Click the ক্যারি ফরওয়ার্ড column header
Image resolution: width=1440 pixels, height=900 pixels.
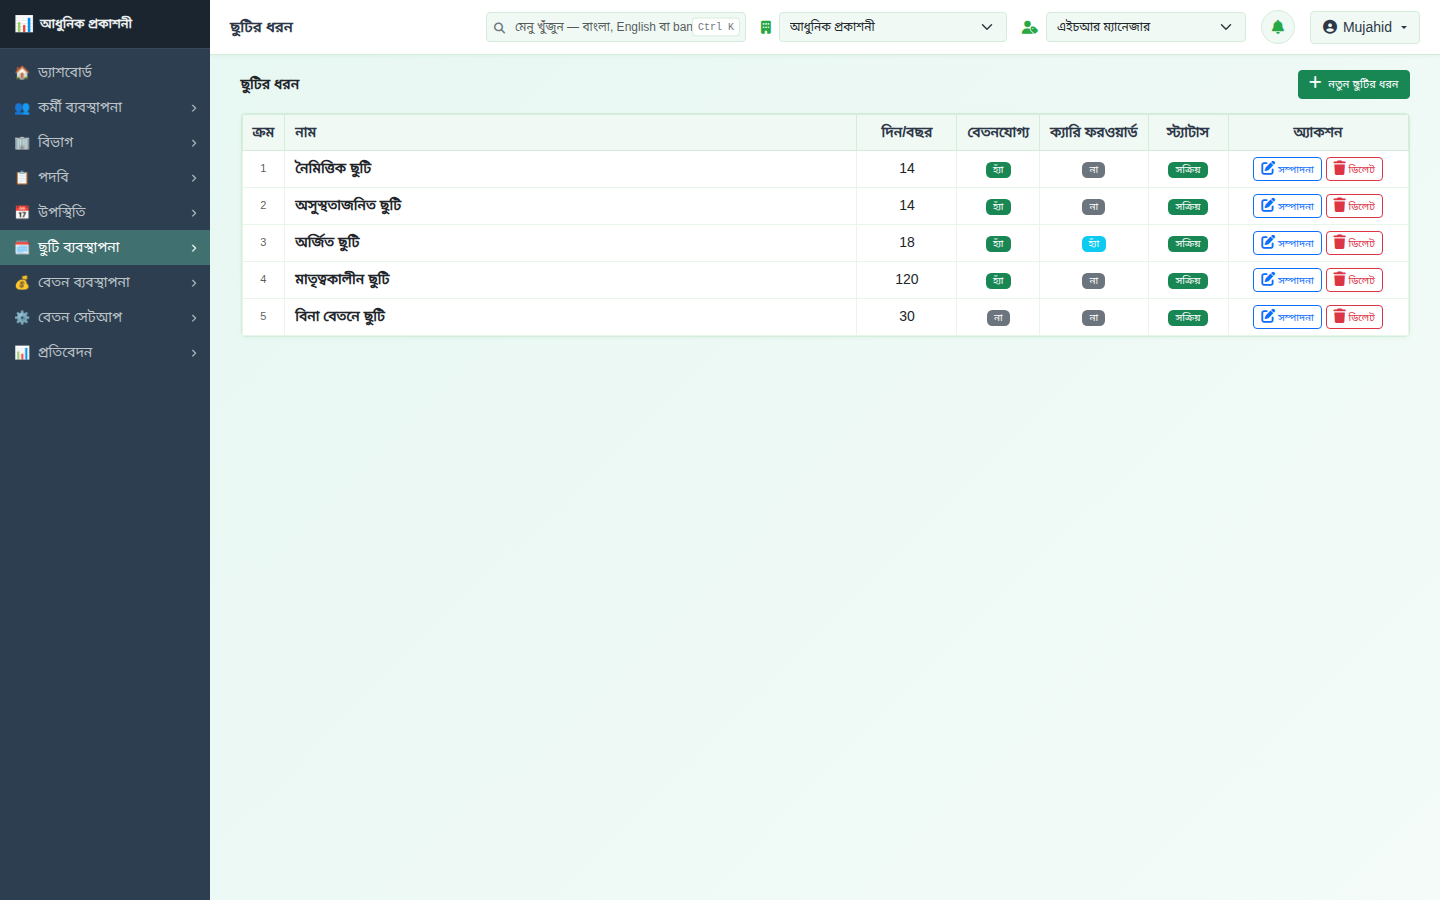tap(1094, 132)
